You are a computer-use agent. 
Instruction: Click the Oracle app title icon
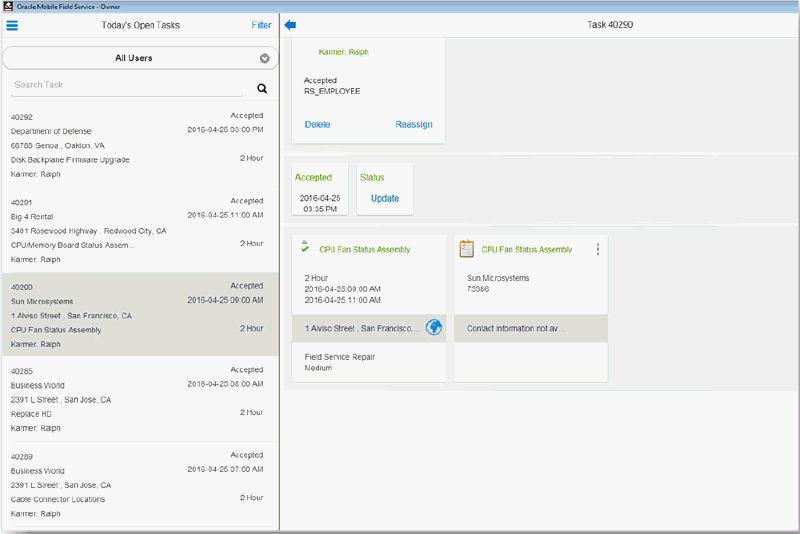[x=8, y=6]
